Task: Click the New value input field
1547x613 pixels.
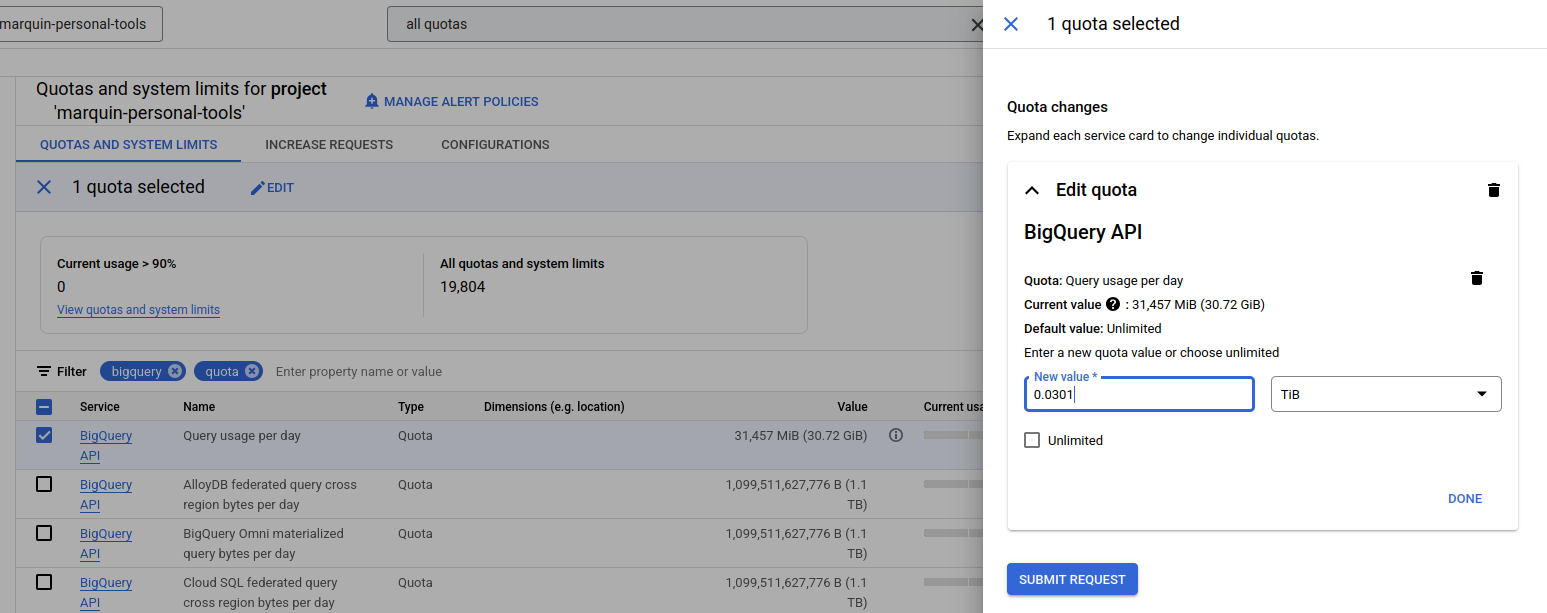Action: [x=1139, y=394]
